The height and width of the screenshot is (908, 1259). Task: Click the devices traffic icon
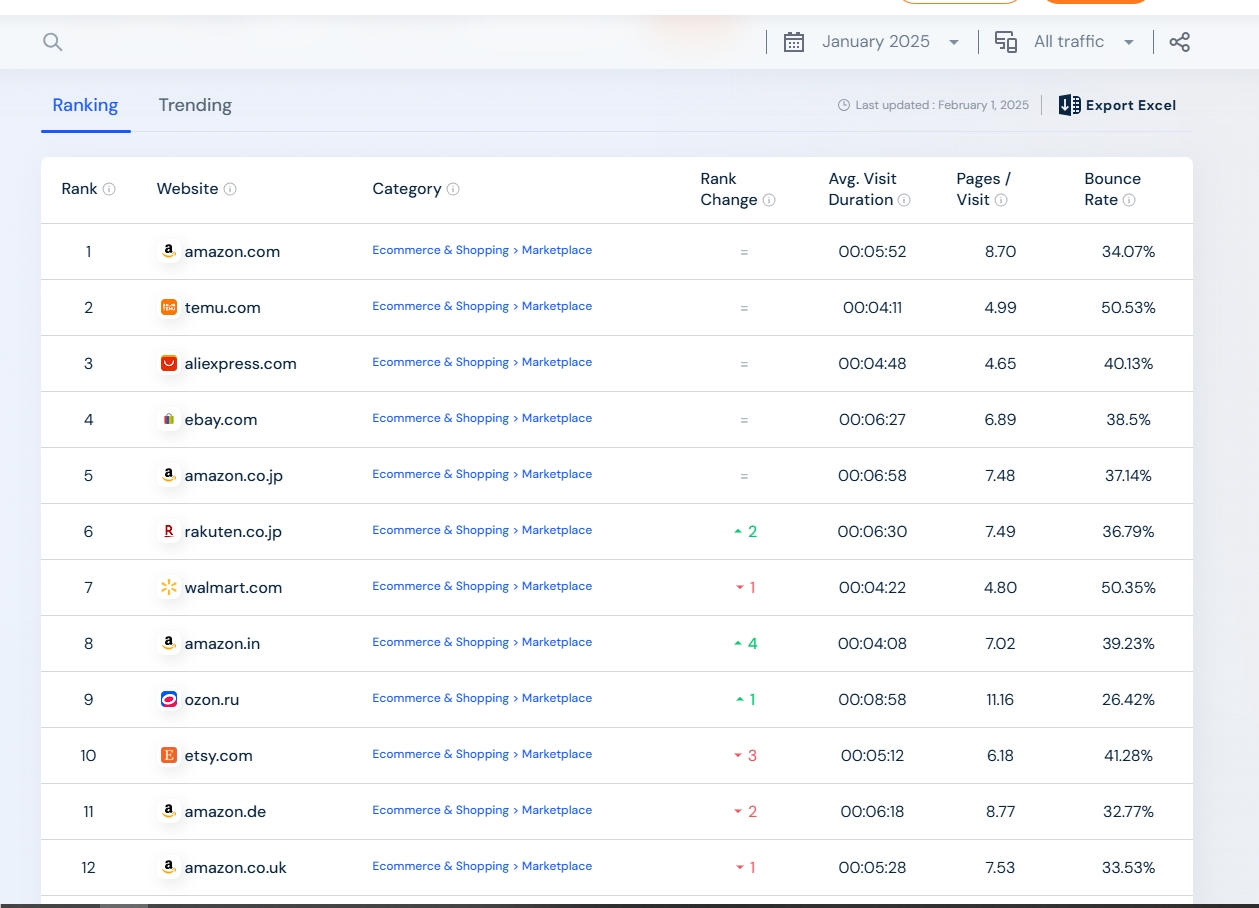(1006, 42)
